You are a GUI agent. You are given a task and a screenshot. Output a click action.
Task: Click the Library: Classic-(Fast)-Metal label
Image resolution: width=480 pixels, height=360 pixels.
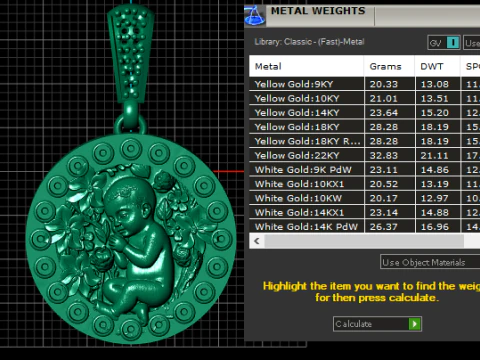click(309, 42)
